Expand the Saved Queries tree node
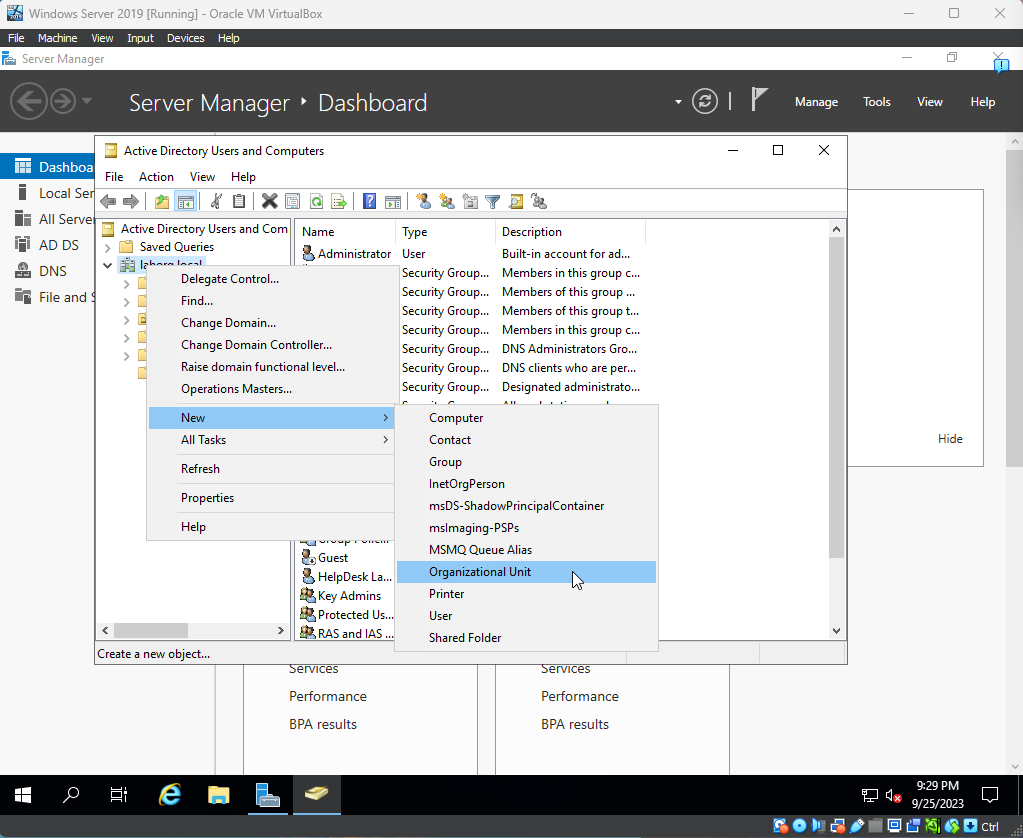The height and width of the screenshot is (838, 1023). (x=108, y=247)
